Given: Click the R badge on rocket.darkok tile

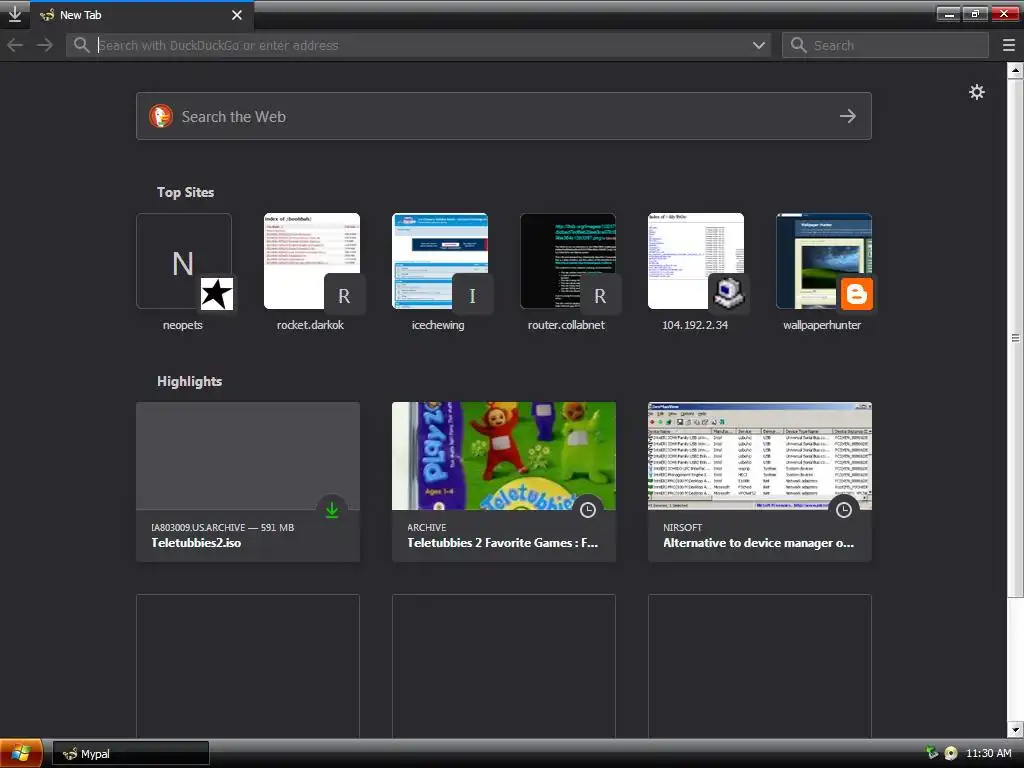Looking at the screenshot, I should point(344,295).
